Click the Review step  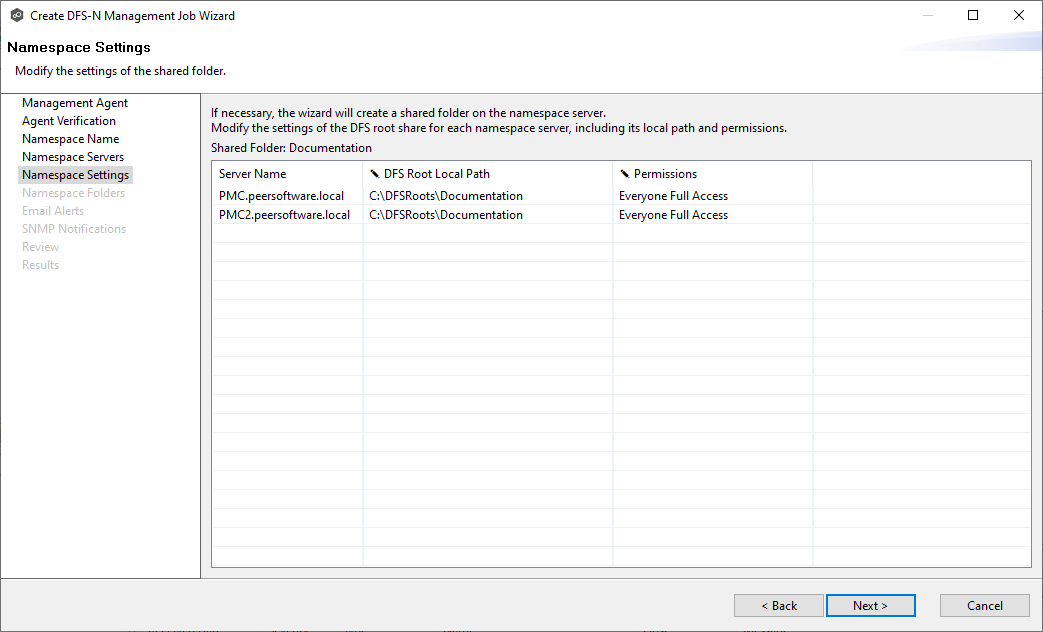click(x=40, y=246)
